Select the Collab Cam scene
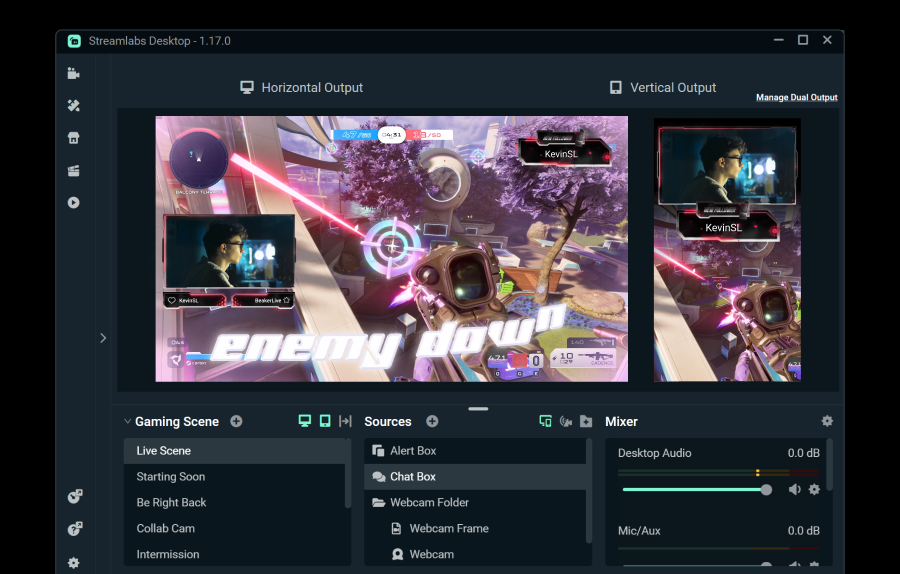The image size is (900, 574). [234, 528]
